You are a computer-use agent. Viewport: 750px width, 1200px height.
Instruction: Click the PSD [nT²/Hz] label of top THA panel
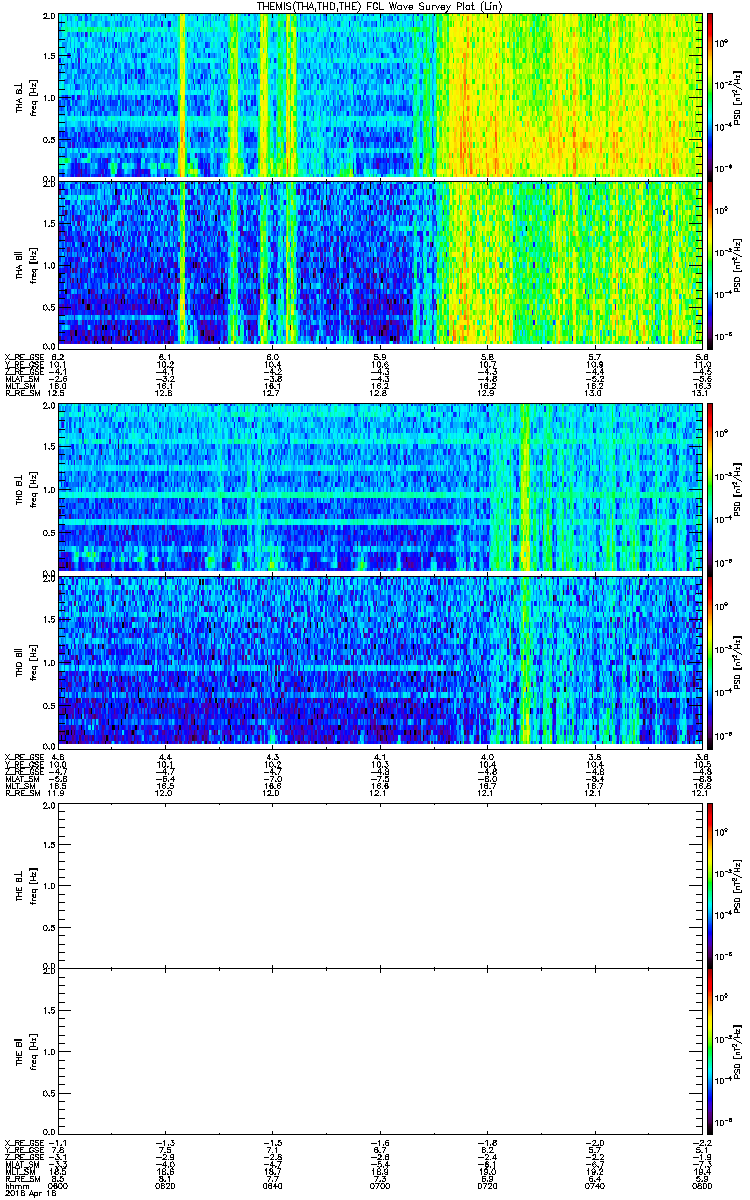tap(738, 96)
